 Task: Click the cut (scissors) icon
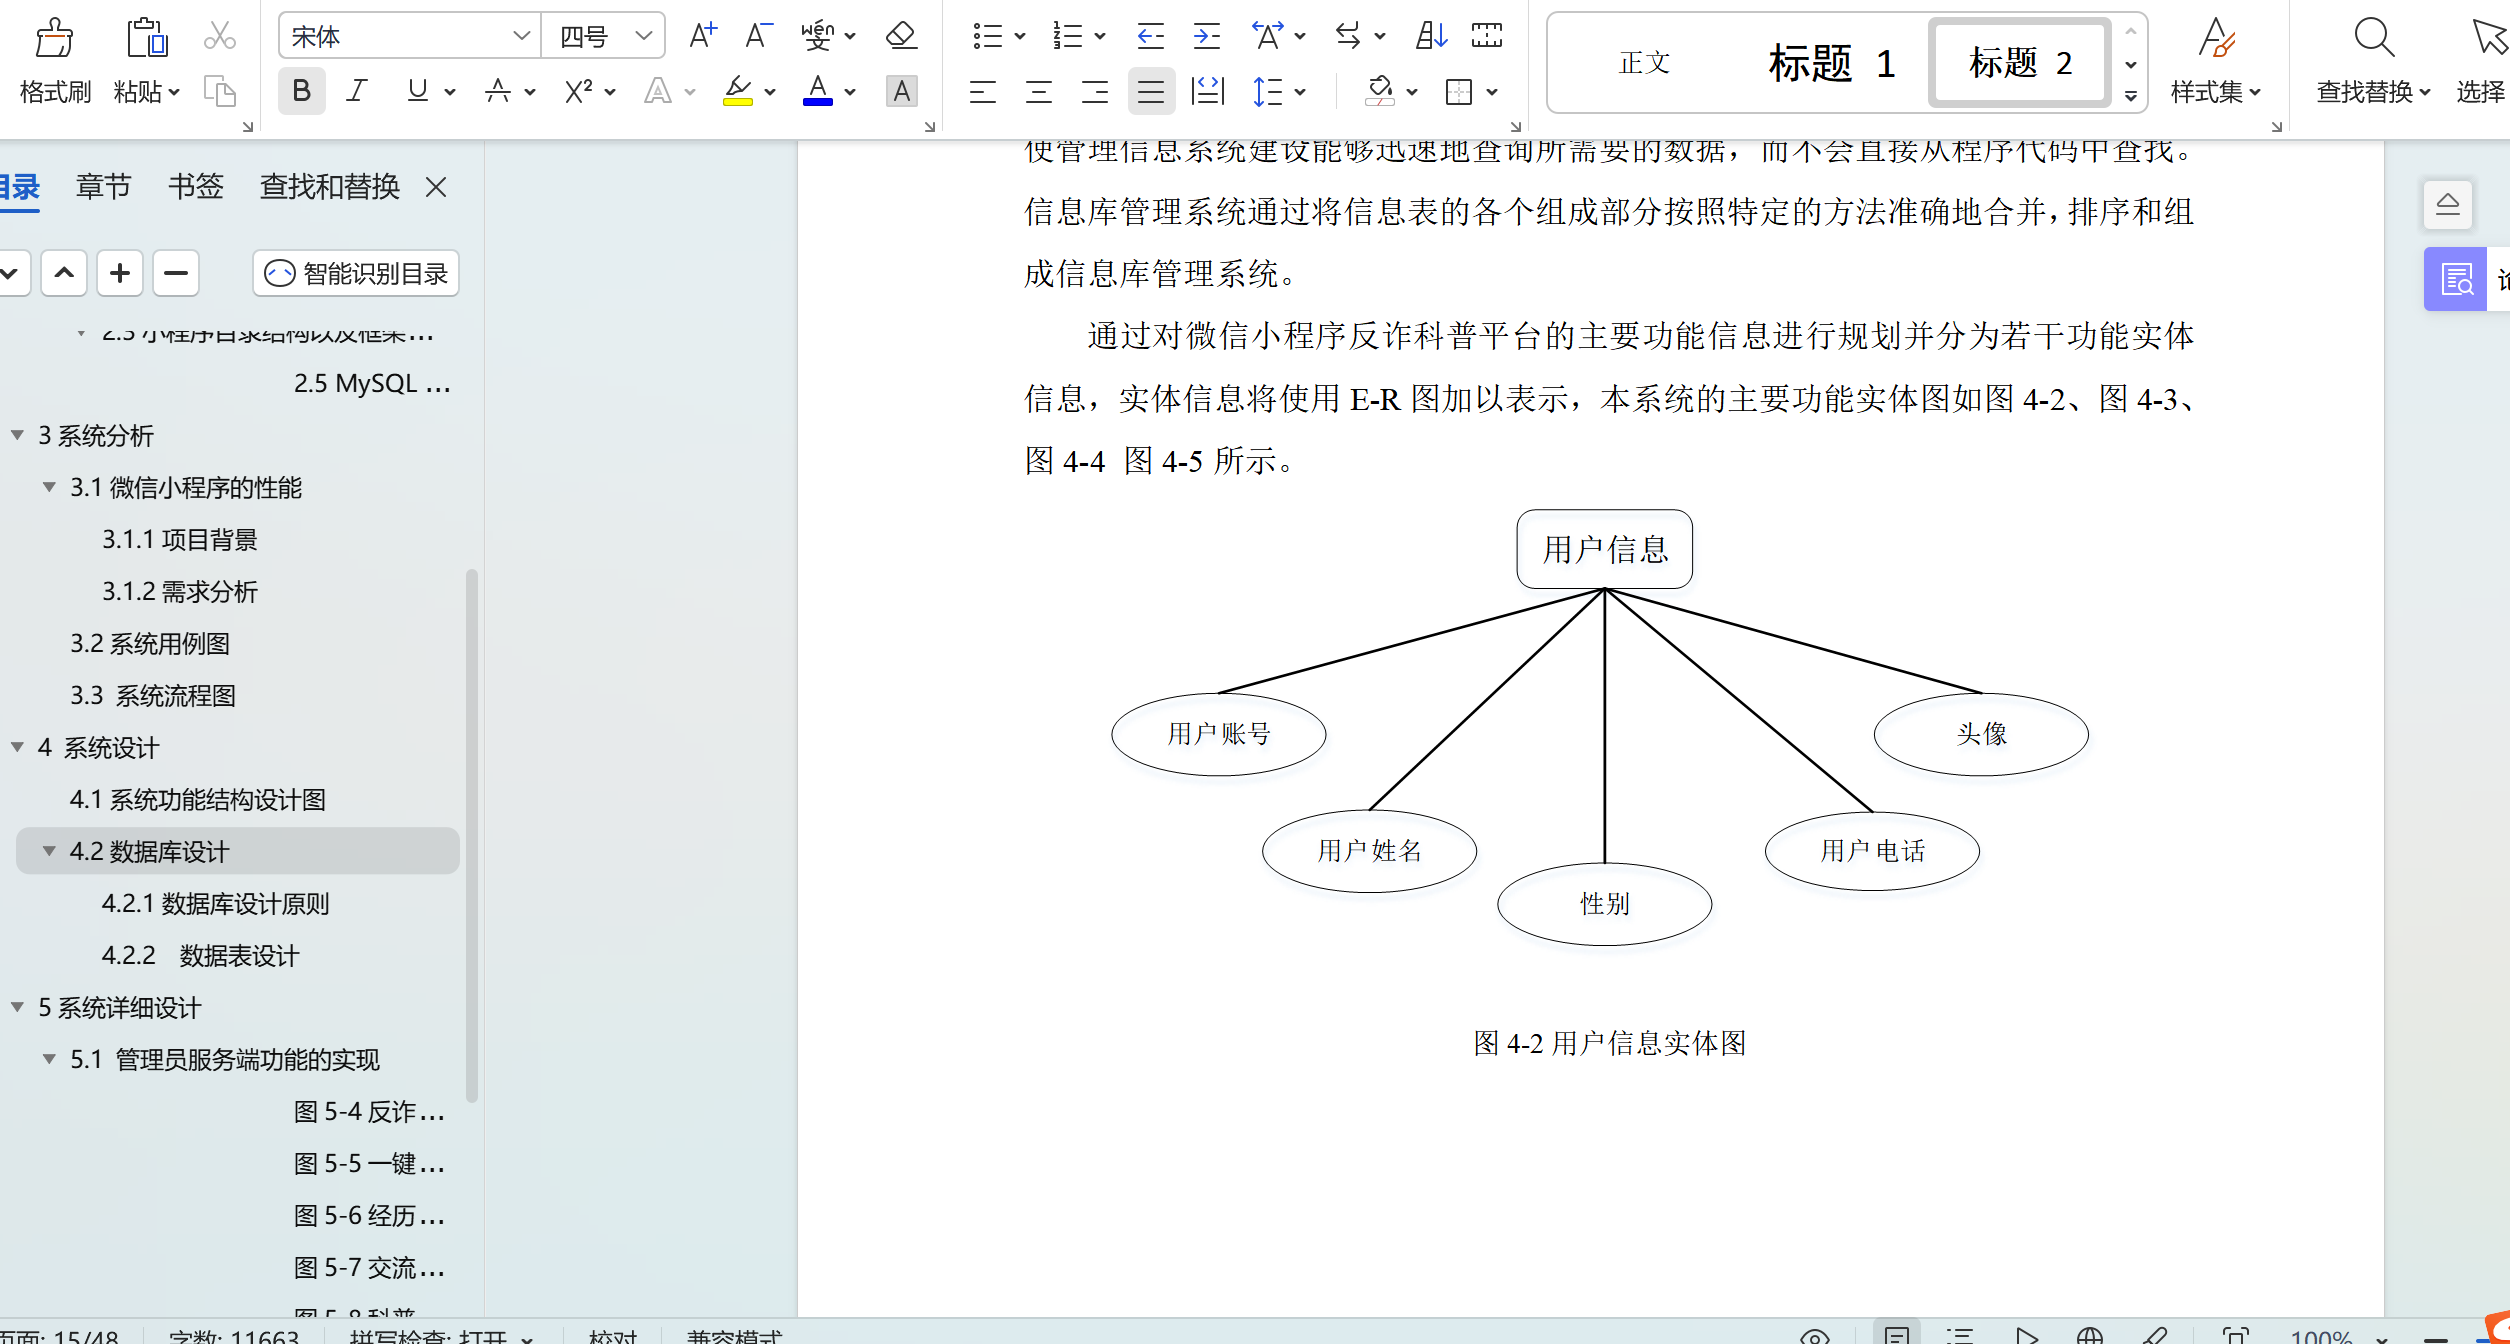(219, 36)
